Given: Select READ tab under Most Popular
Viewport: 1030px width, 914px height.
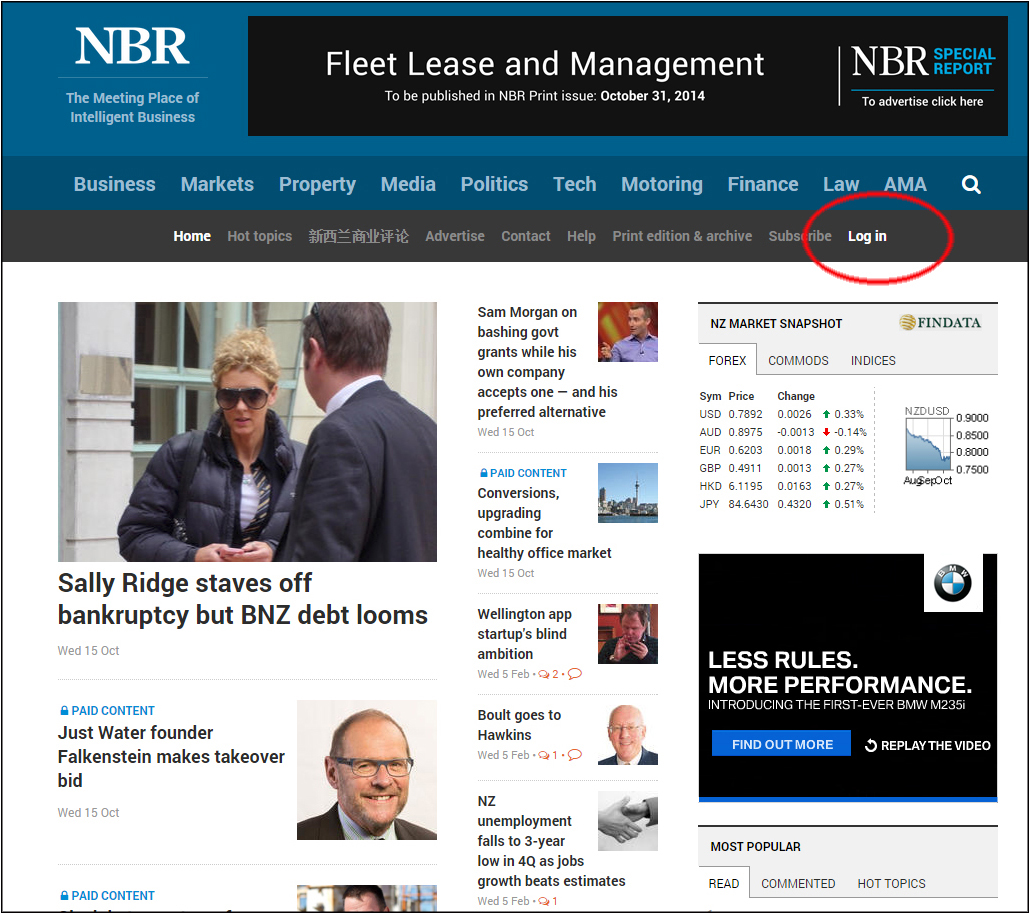Looking at the screenshot, I should tap(724, 884).
